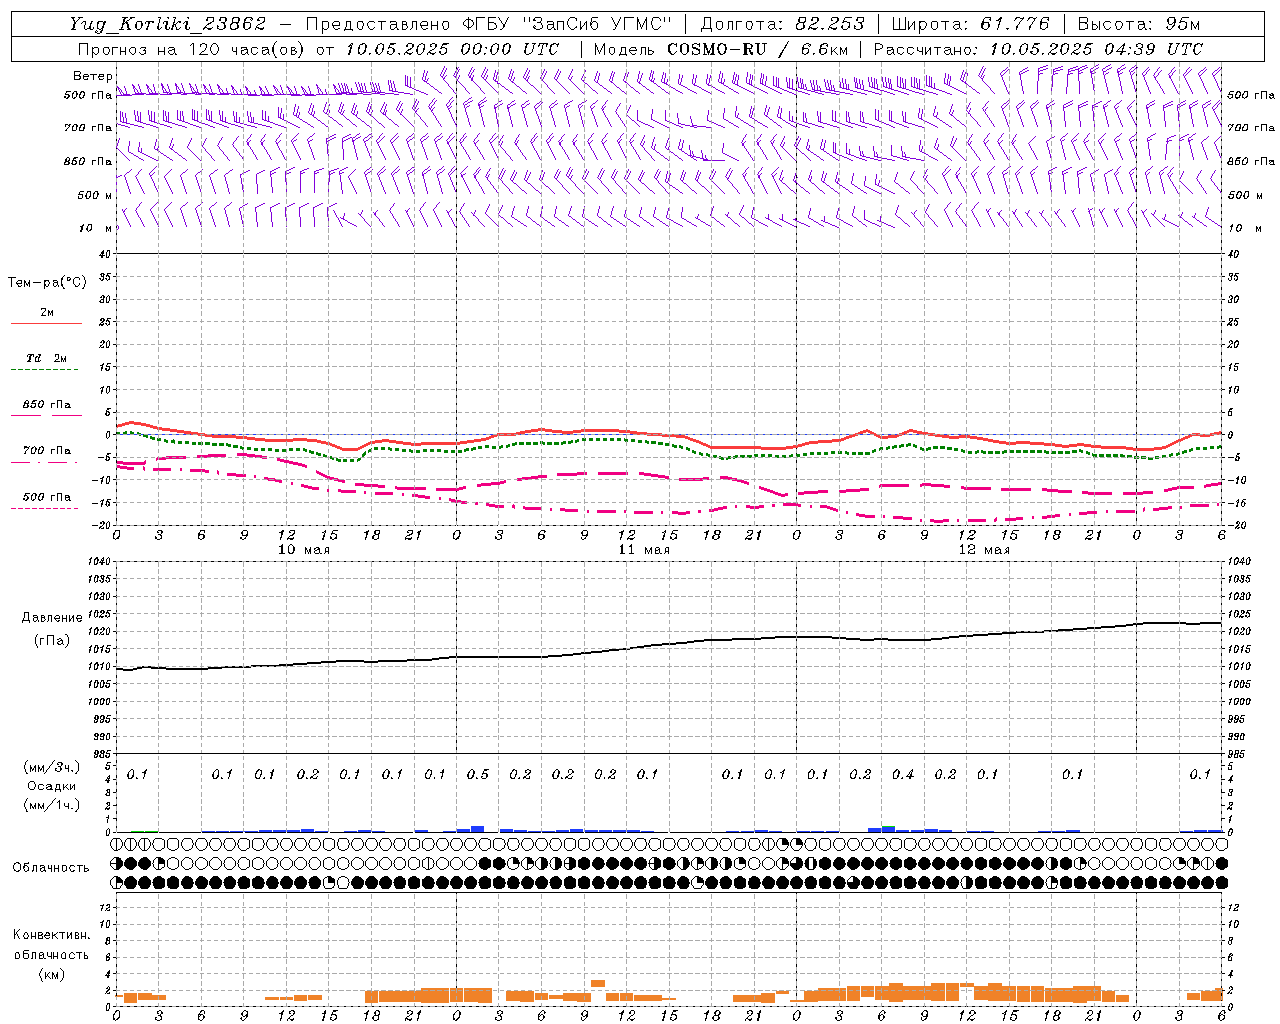Click the Осадки precipitation label

click(51, 786)
